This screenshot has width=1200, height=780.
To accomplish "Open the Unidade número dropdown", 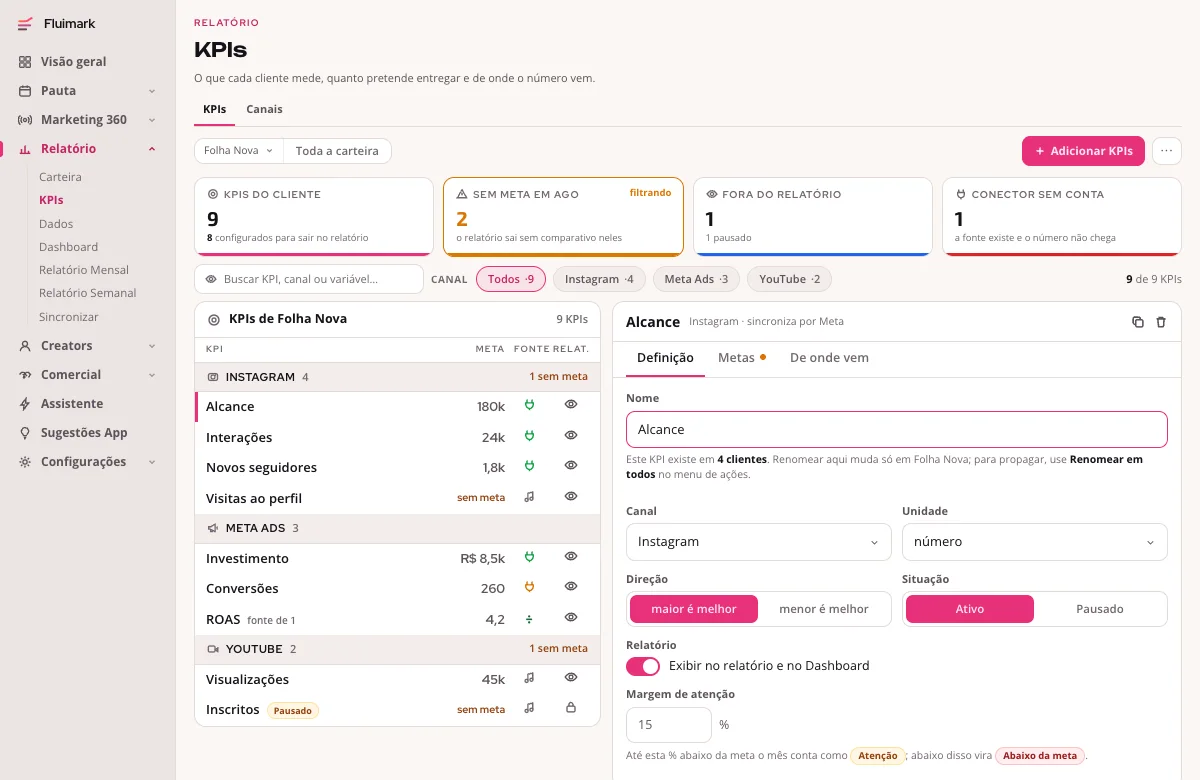I will pos(1034,542).
